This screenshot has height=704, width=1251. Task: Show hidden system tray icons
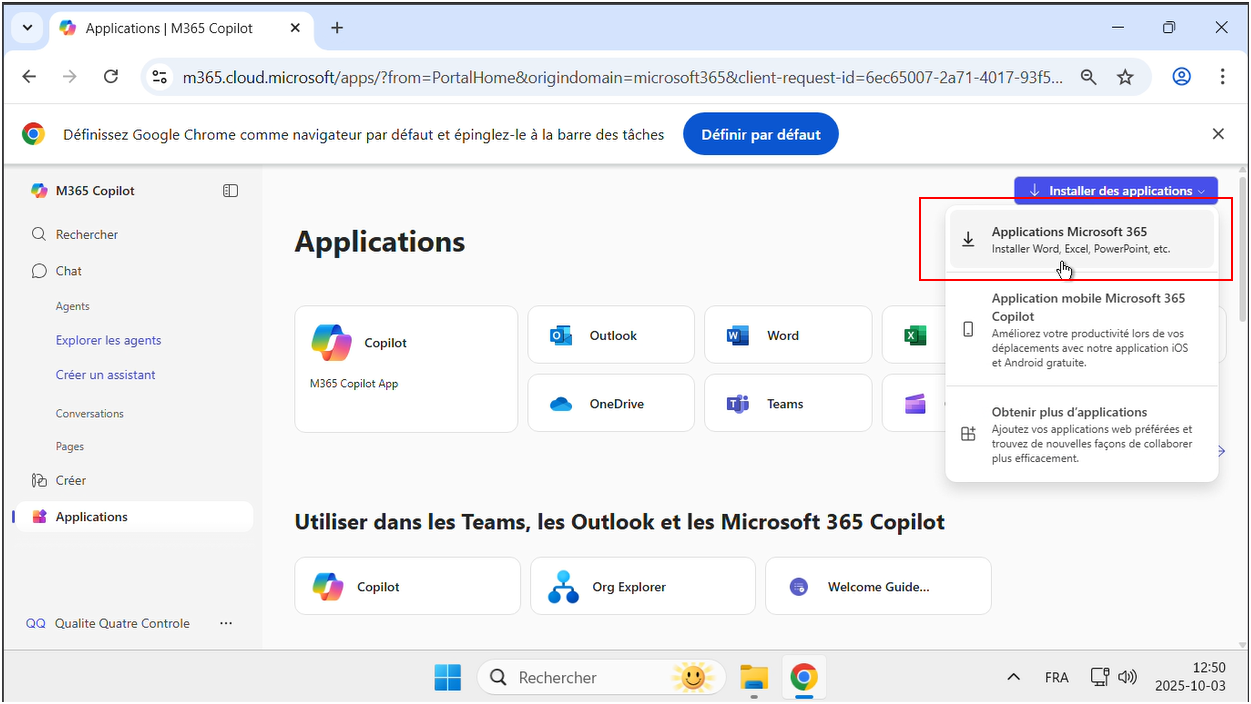1013,677
